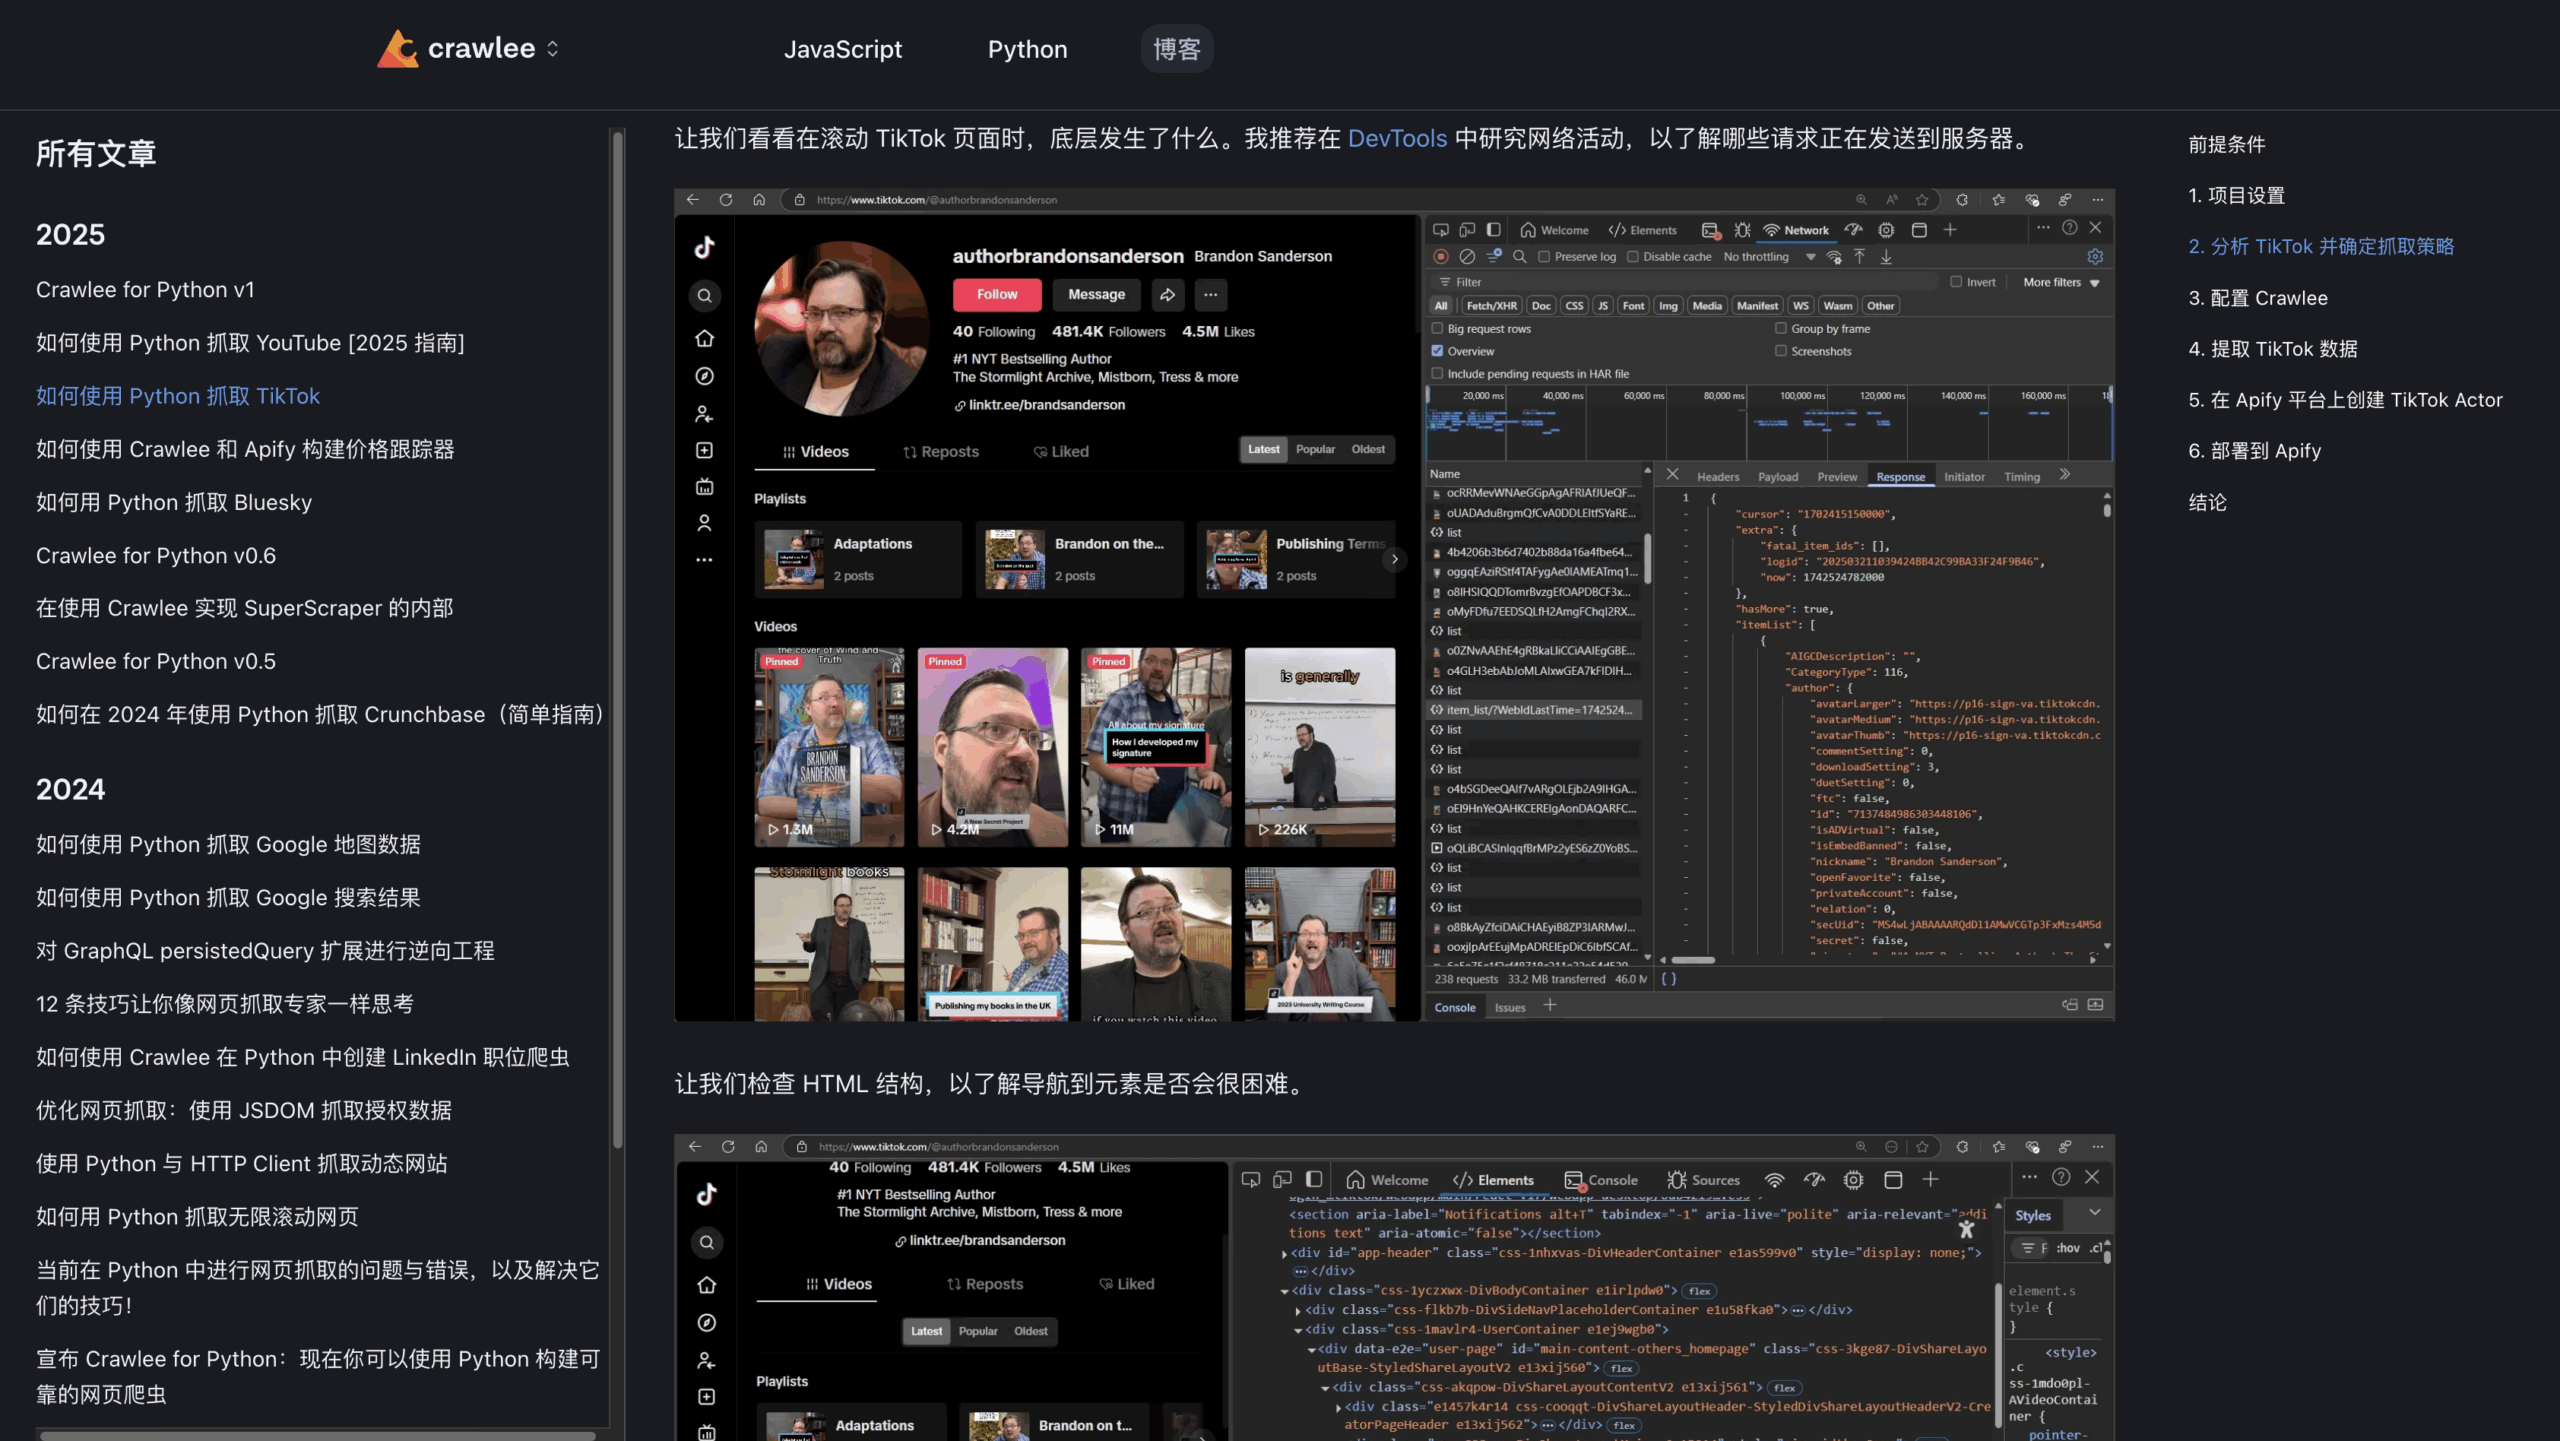
Task: Check the Disable cache checkbox
Action: [1632, 256]
